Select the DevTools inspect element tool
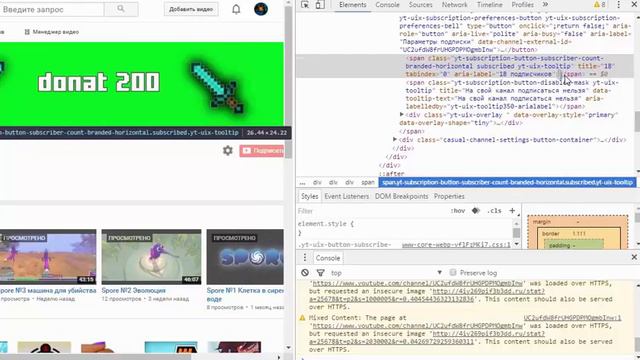The width and height of the screenshot is (640, 360). click(305, 4)
